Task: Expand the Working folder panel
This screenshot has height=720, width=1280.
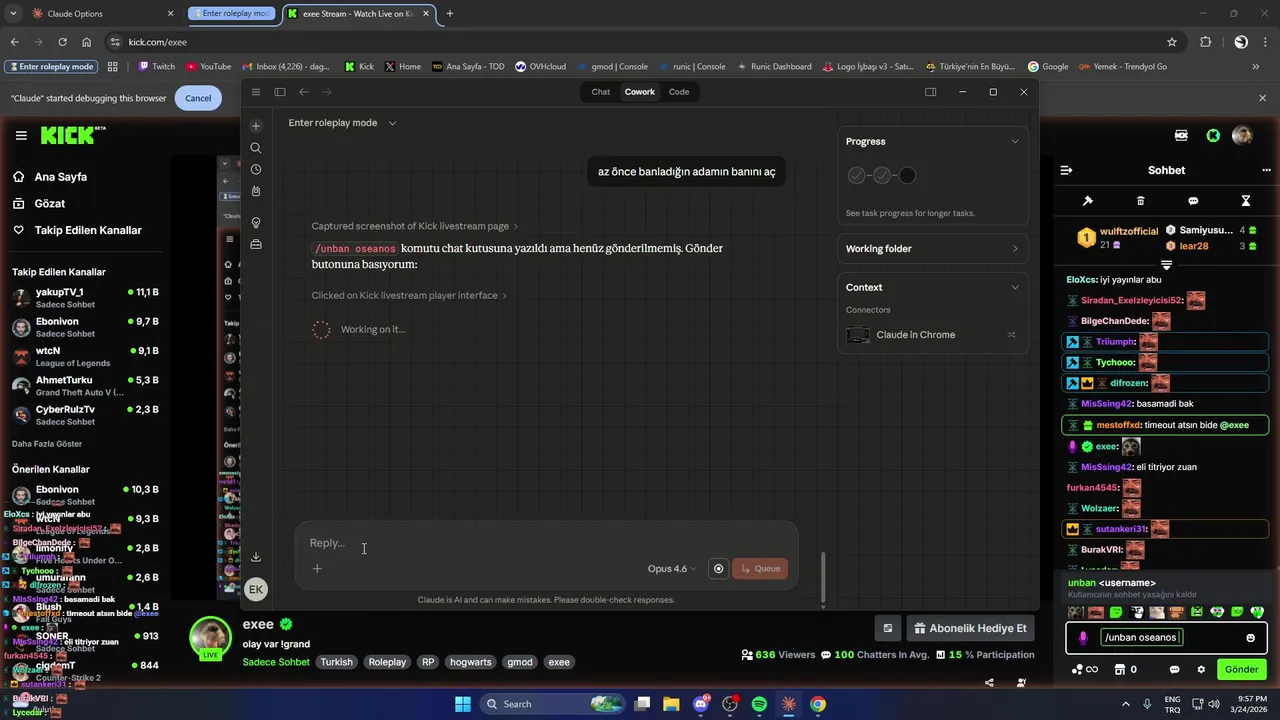Action: coord(1015,249)
